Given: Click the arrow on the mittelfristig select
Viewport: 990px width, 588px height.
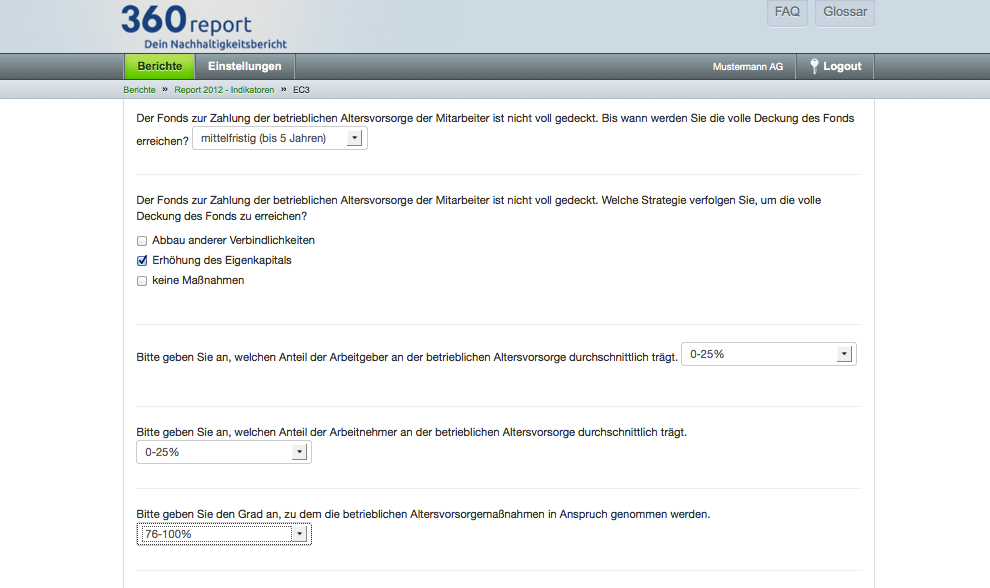Looking at the screenshot, I should coord(353,138).
